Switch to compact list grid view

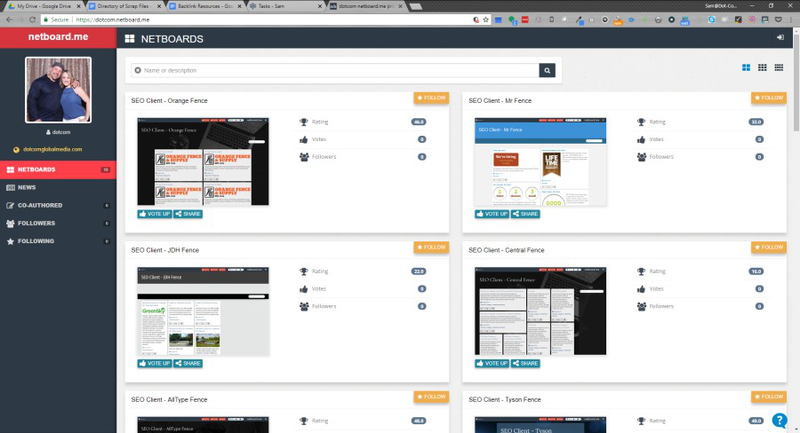click(778, 68)
